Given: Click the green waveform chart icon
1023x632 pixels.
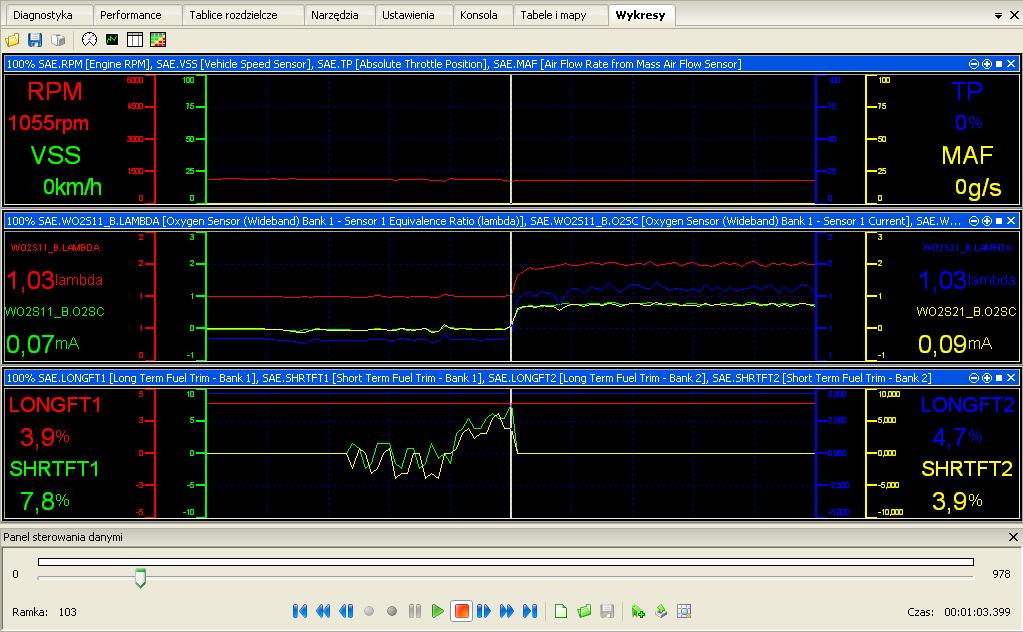Looking at the screenshot, I should coord(112,40).
